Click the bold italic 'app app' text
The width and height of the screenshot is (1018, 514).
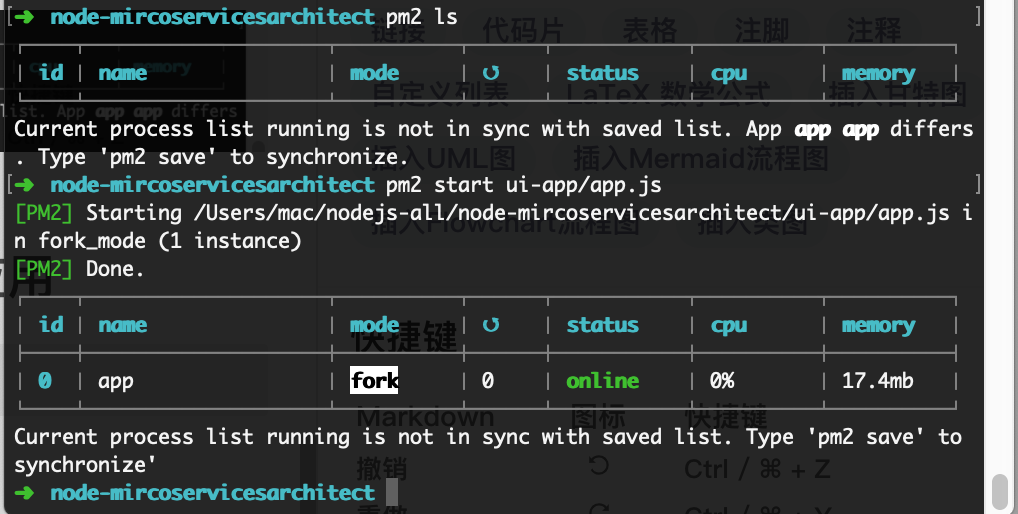[x=836, y=130]
